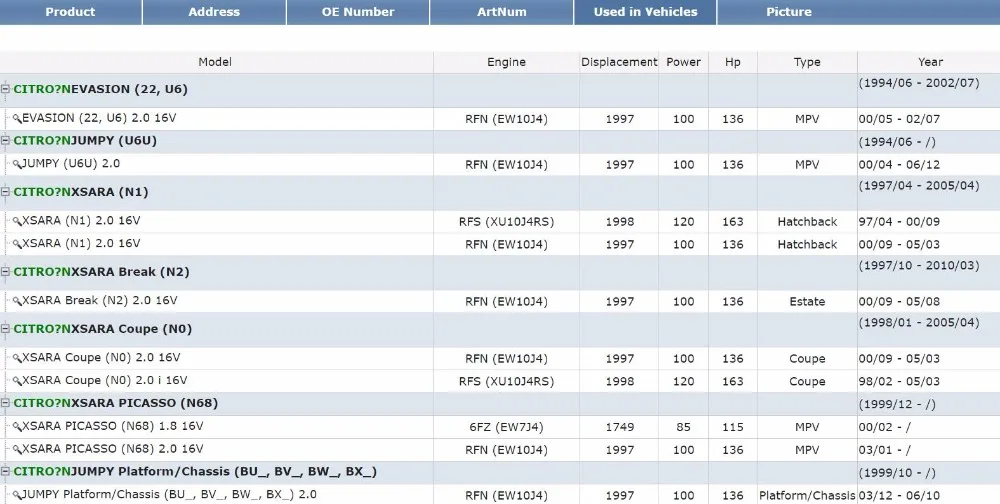
Task: Click engine cell 6FZ (EW7J4)
Action: click(506, 427)
